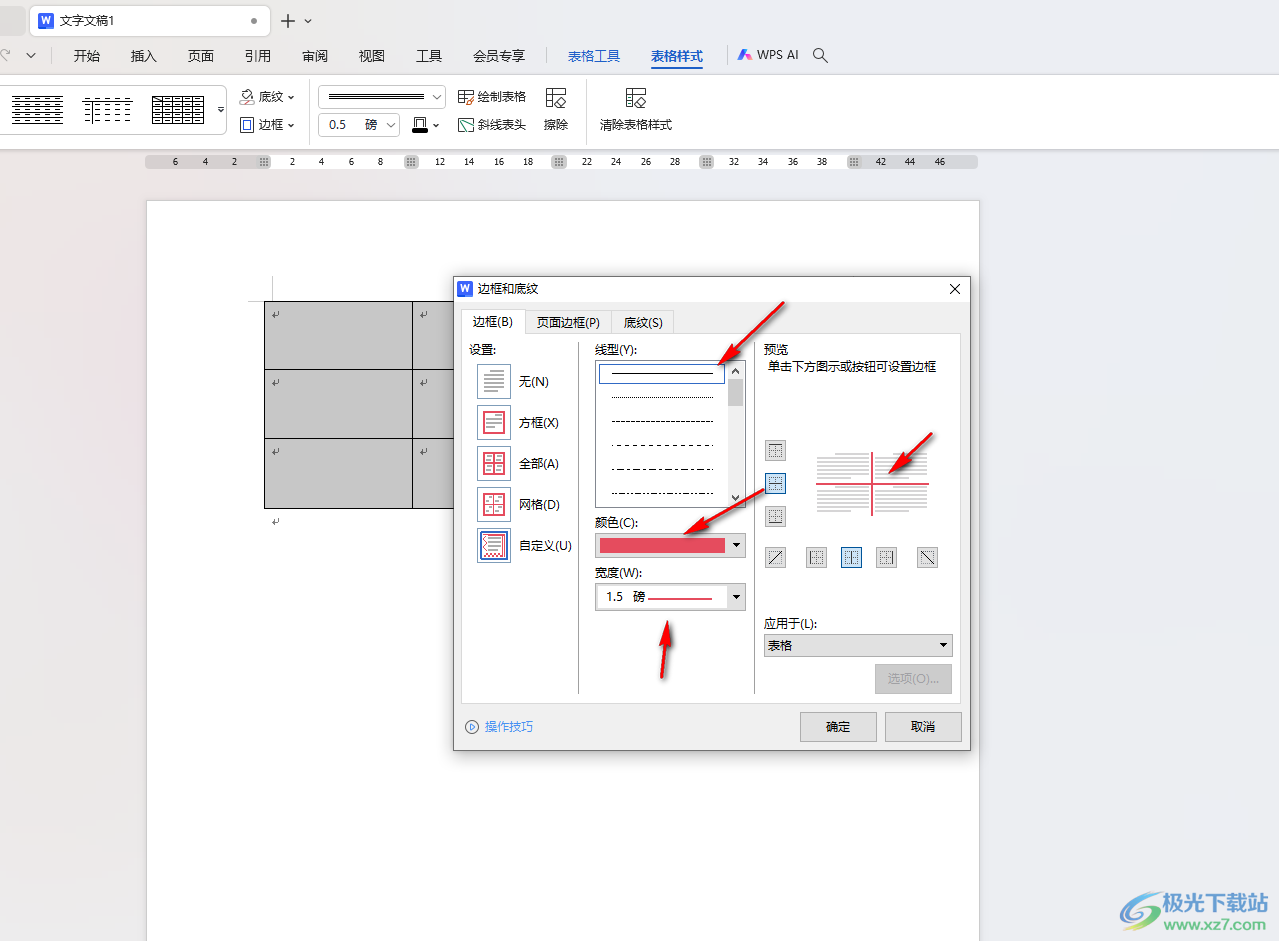Open the 插入 ribbon tab

pos(144,56)
